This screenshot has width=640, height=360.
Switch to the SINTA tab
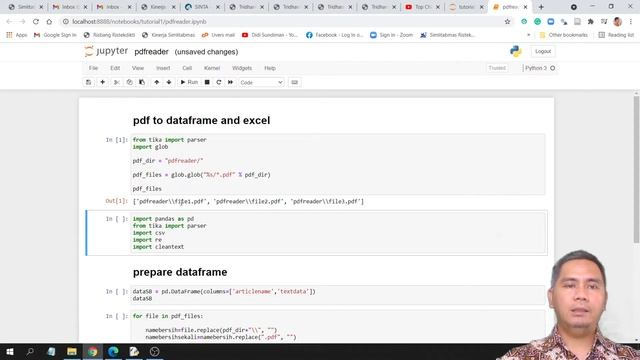coord(202,7)
